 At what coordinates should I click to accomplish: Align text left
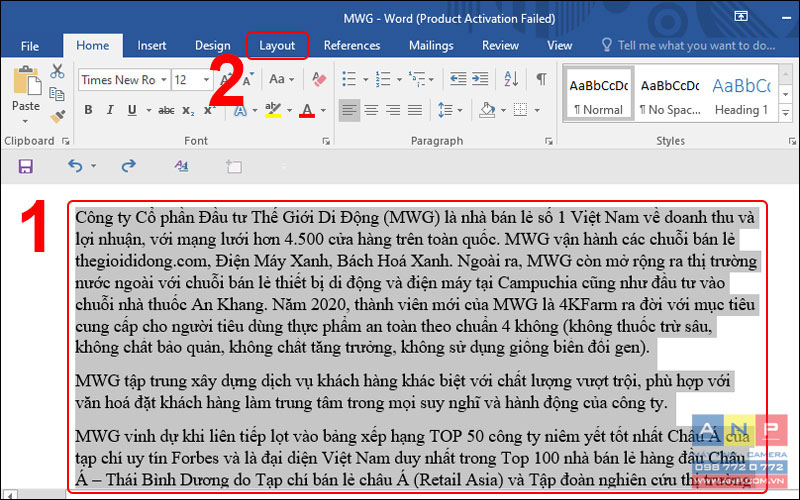pos(349,110)
